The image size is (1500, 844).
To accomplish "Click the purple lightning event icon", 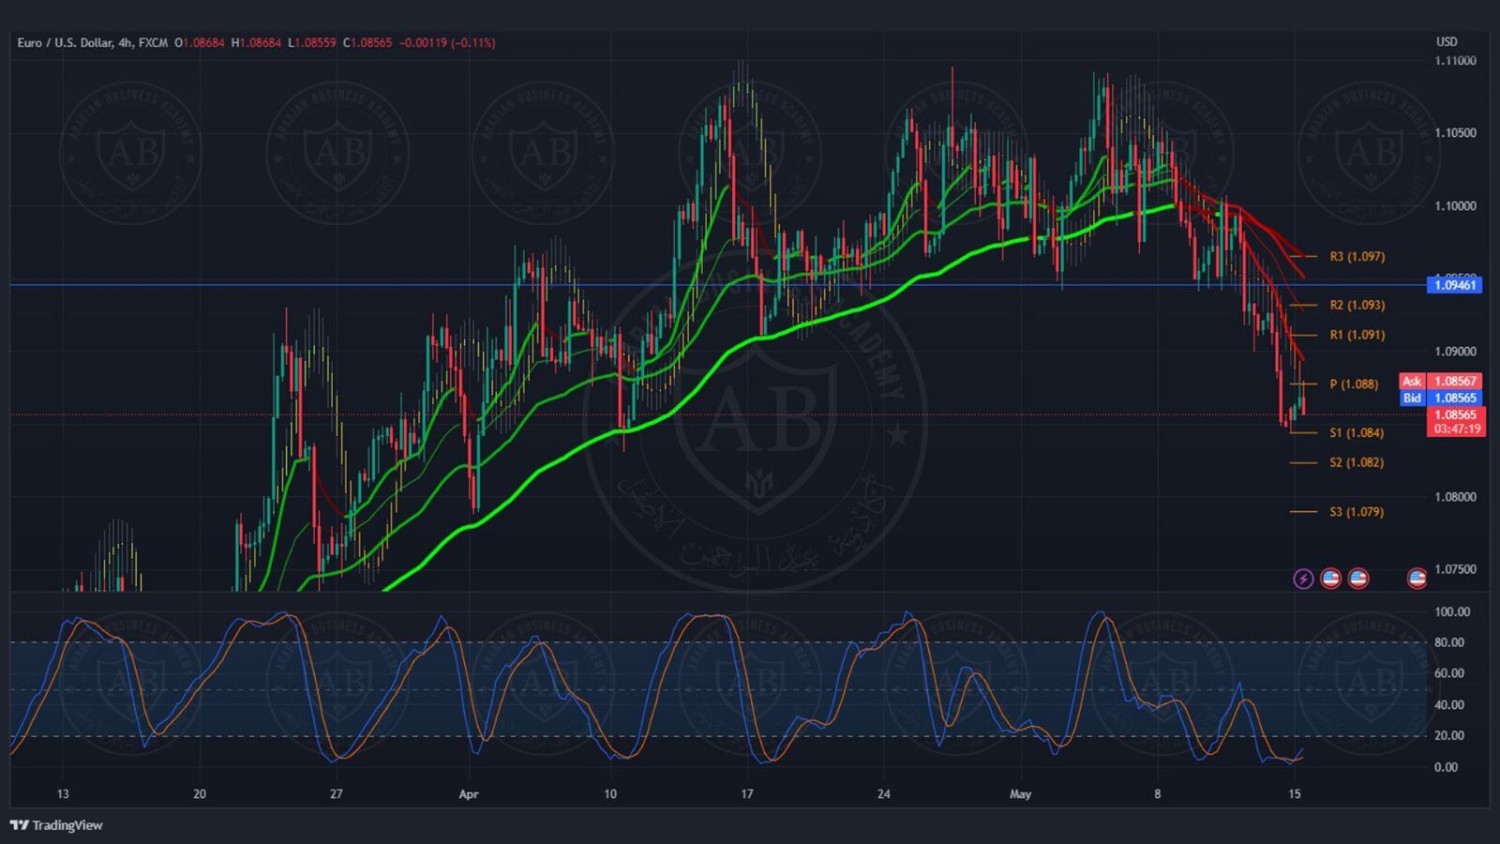I will click(x=1303, y=578).
